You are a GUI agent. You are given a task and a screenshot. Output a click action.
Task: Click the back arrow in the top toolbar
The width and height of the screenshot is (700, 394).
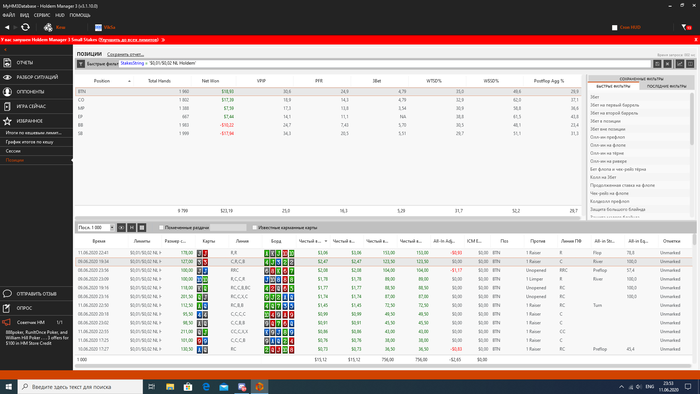click(x=7, y=27)
